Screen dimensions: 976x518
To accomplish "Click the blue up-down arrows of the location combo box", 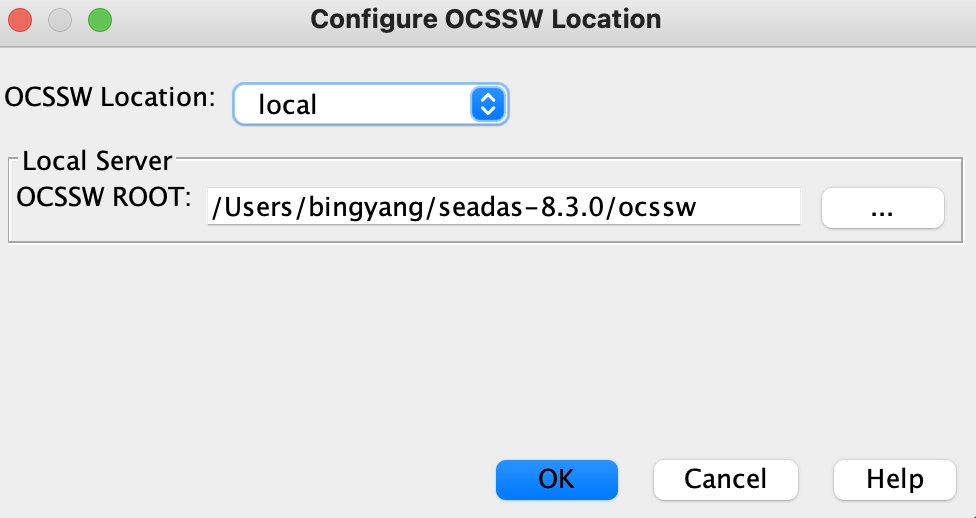I will (488, 104).
